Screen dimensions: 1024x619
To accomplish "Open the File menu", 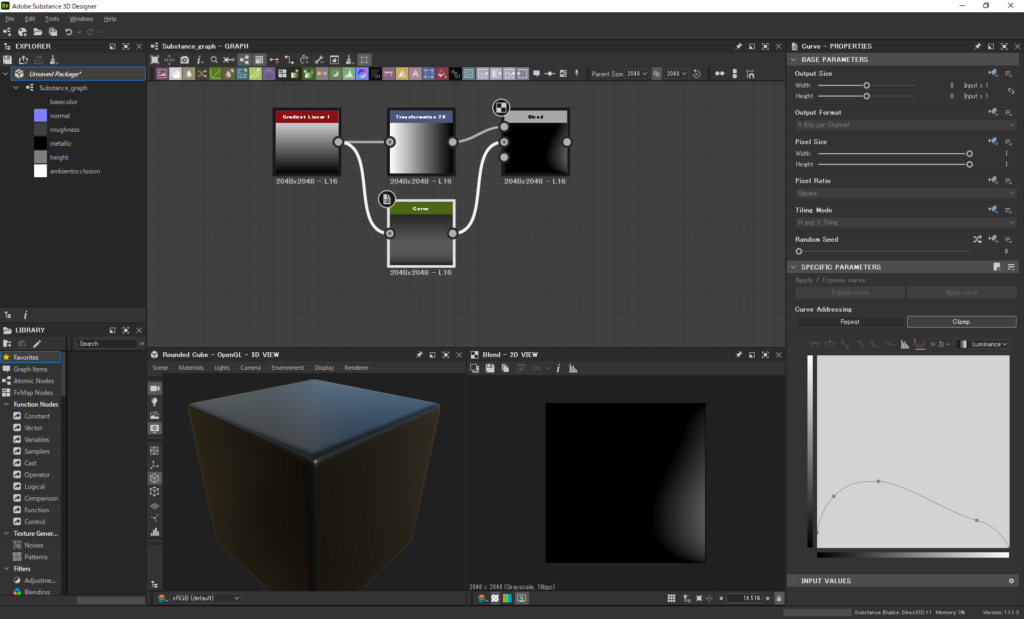I will (10, 19).
